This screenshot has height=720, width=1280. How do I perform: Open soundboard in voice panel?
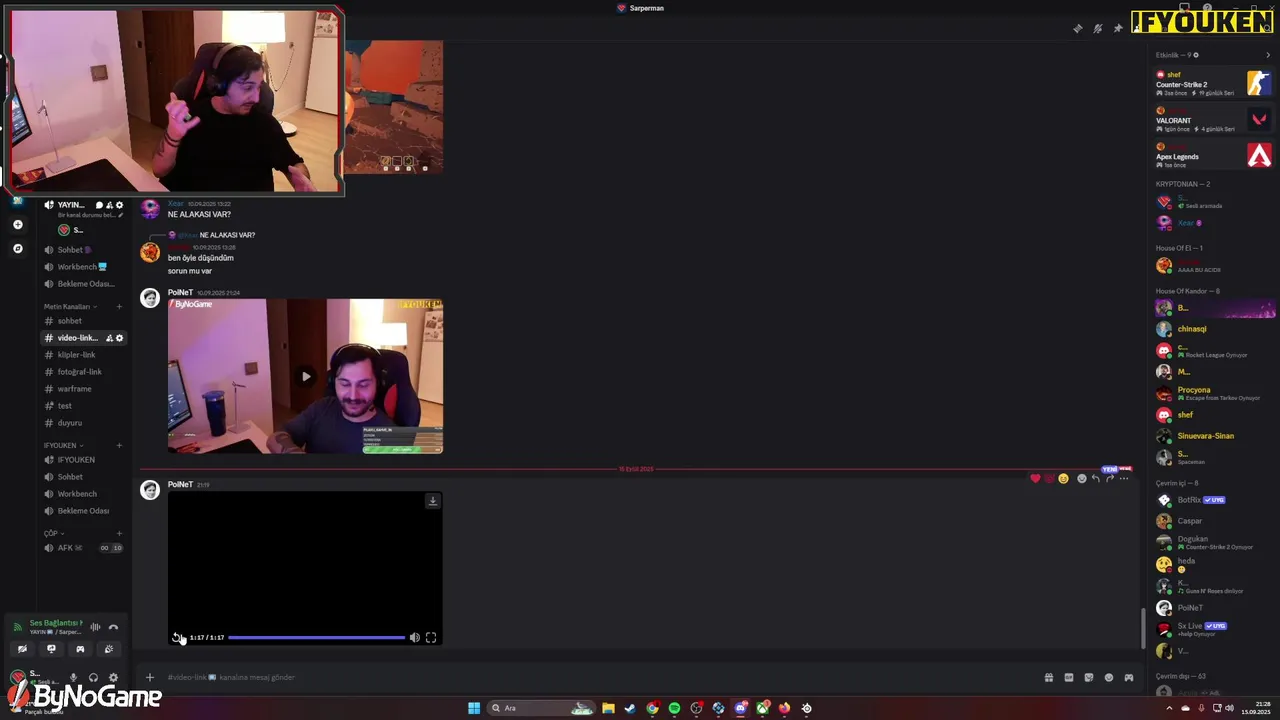pos(109,649)
